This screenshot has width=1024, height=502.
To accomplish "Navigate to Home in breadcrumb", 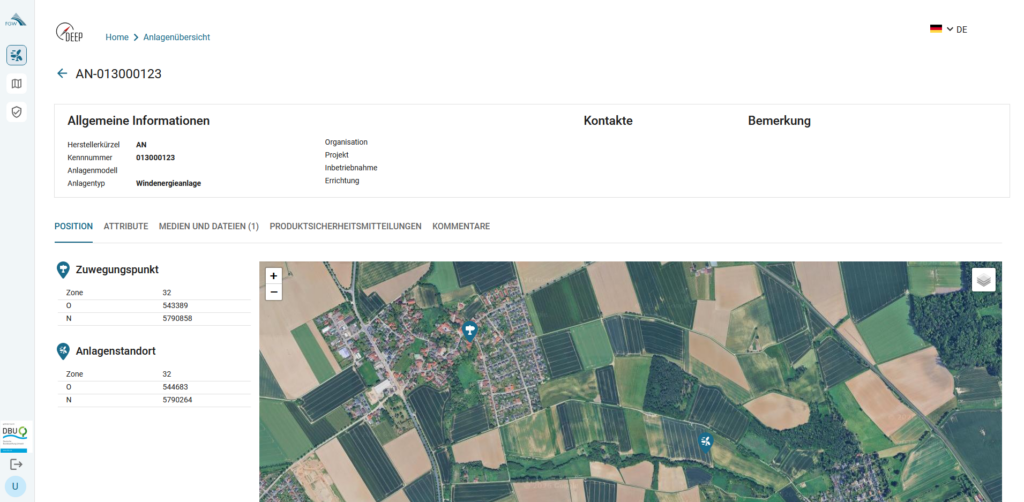I will (117, 37).
